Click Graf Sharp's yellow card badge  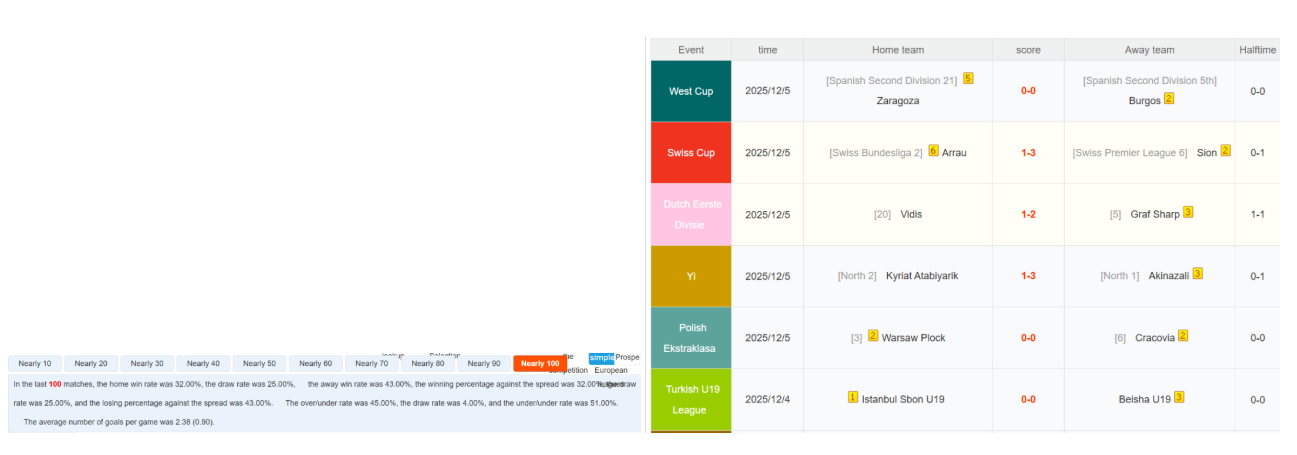coord(1188,212)
